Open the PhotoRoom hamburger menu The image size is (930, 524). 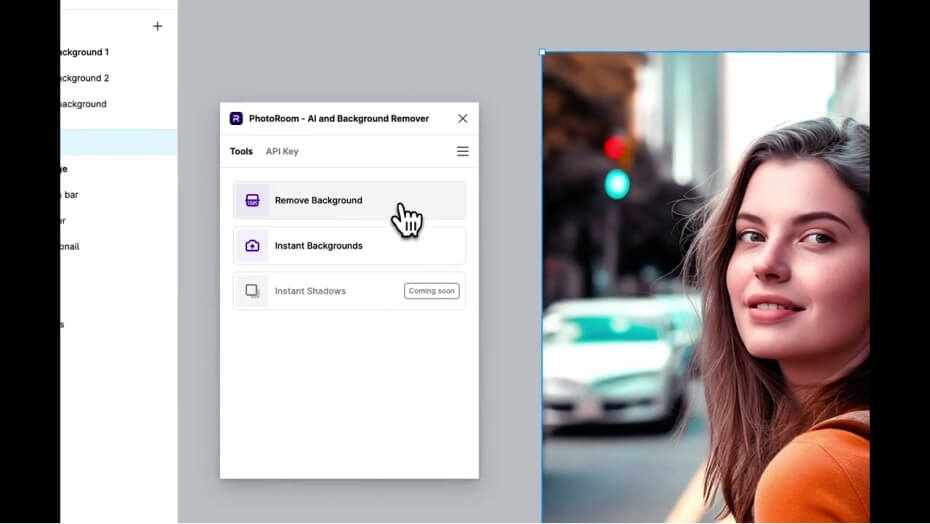(x=462, y=152)
